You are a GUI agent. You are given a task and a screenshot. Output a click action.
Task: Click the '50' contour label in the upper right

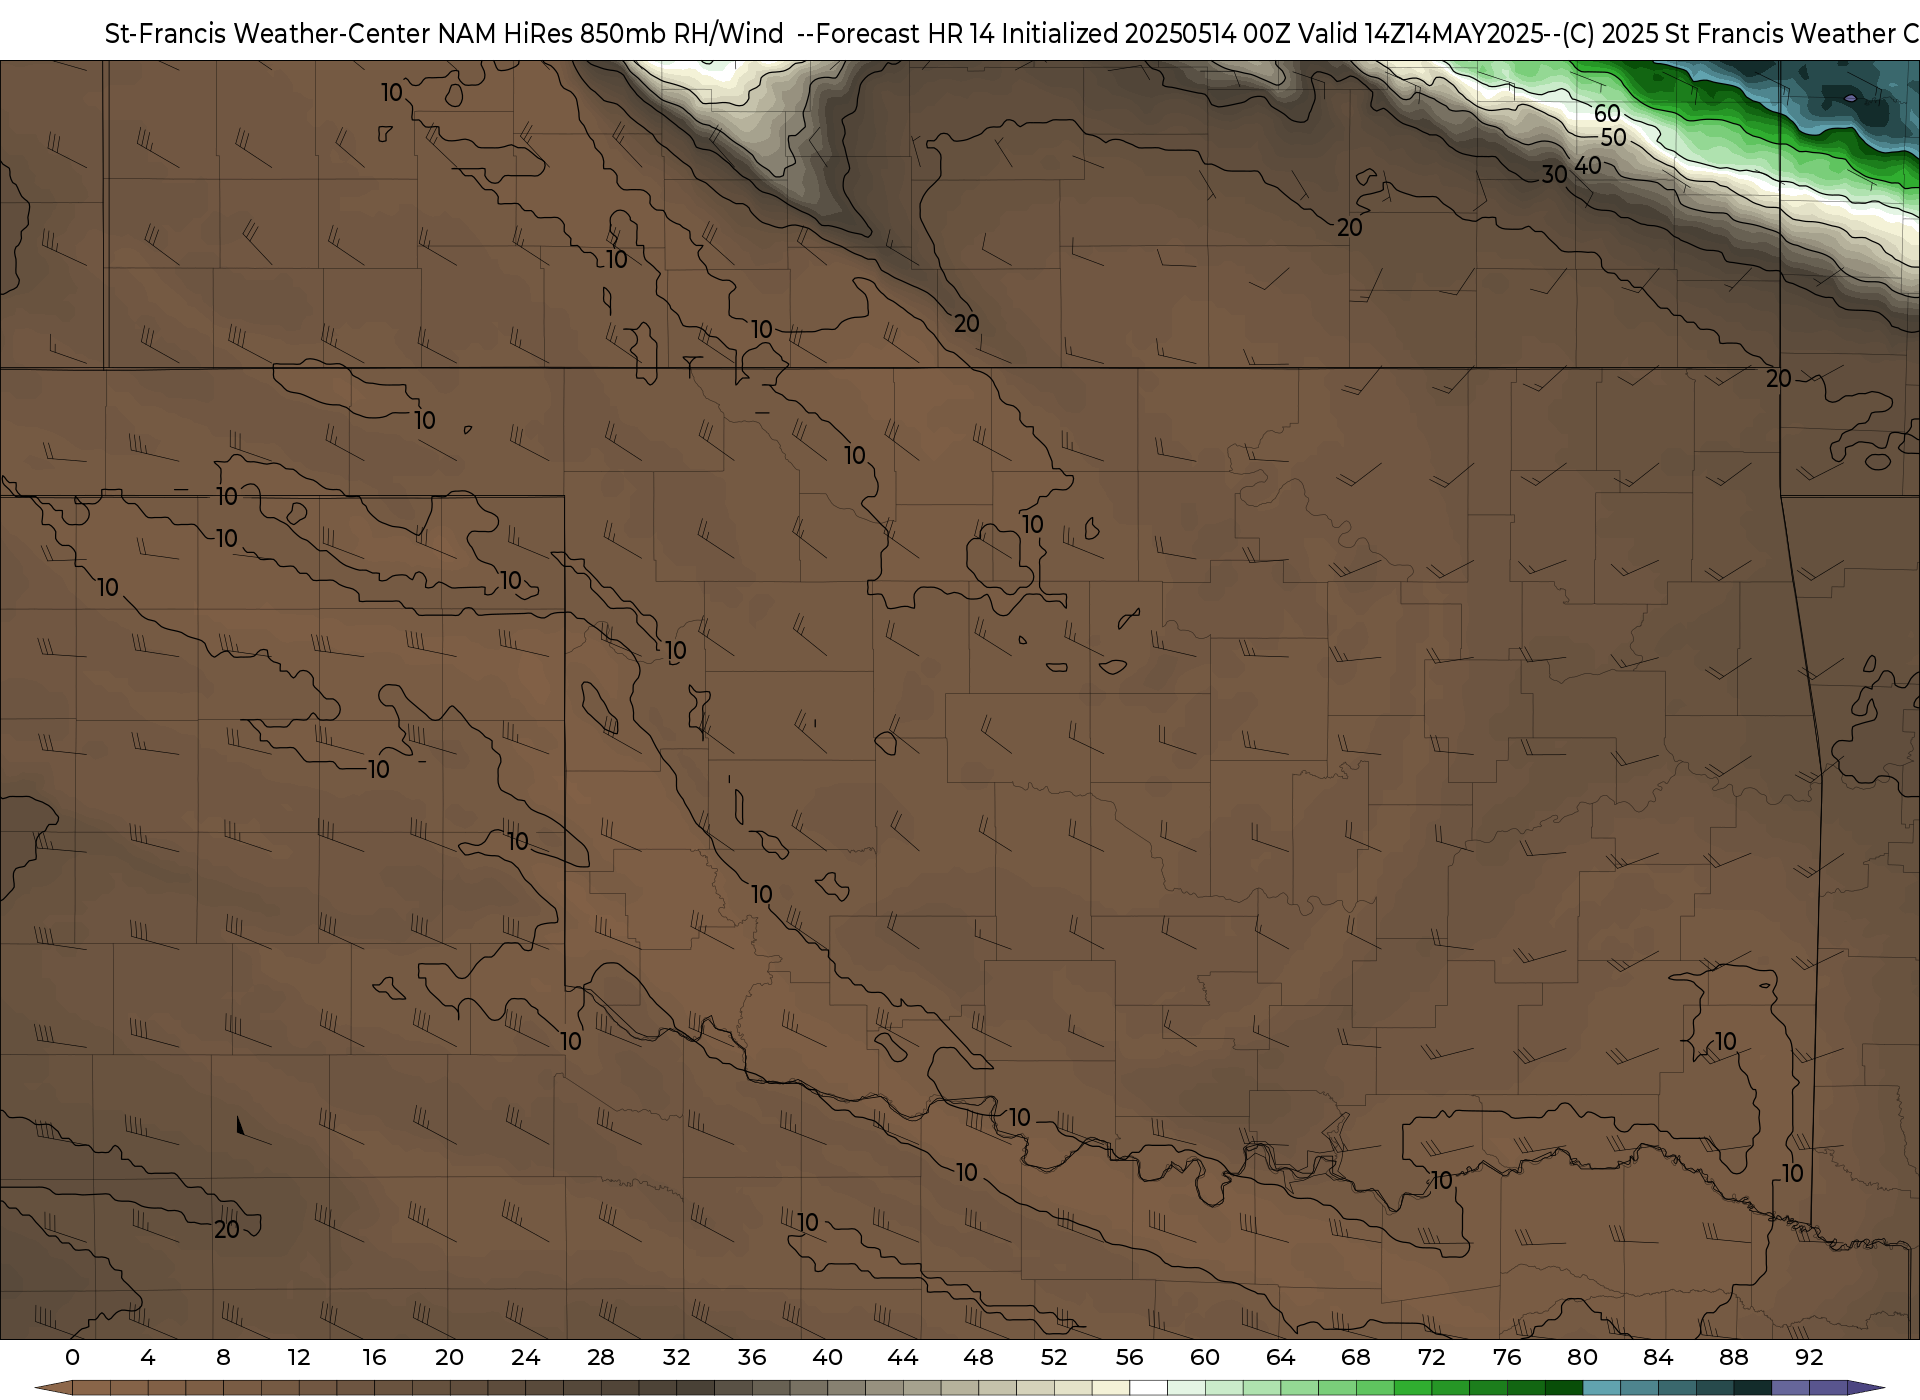(x=1613, y=138)
